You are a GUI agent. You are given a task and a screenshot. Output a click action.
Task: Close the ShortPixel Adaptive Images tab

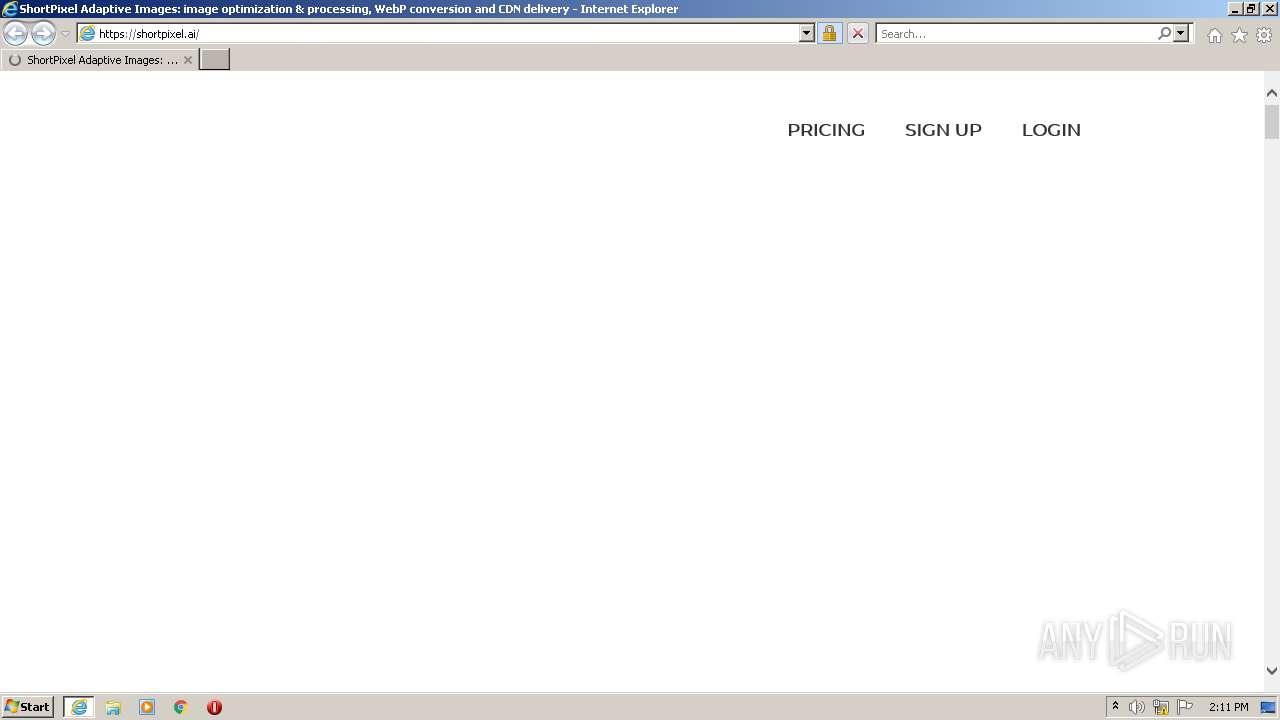[x=188, y=60]
